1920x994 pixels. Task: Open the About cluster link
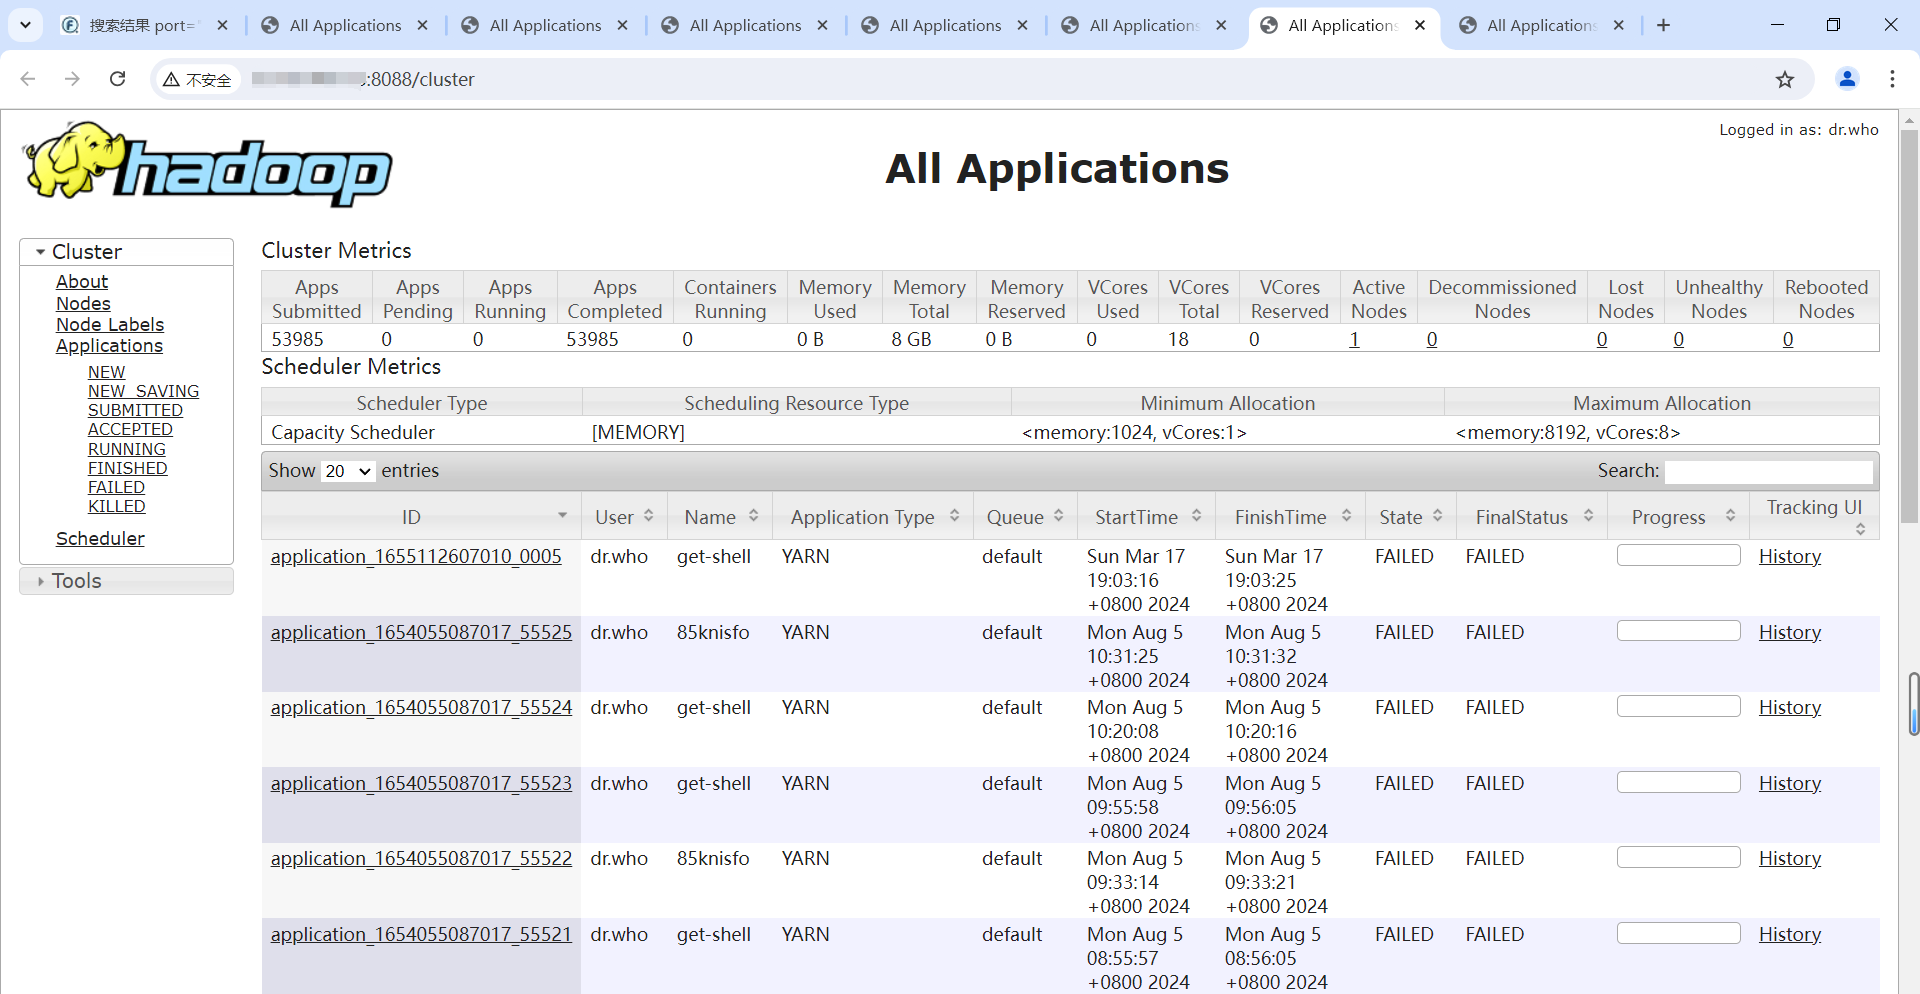(x=82, y=282)
